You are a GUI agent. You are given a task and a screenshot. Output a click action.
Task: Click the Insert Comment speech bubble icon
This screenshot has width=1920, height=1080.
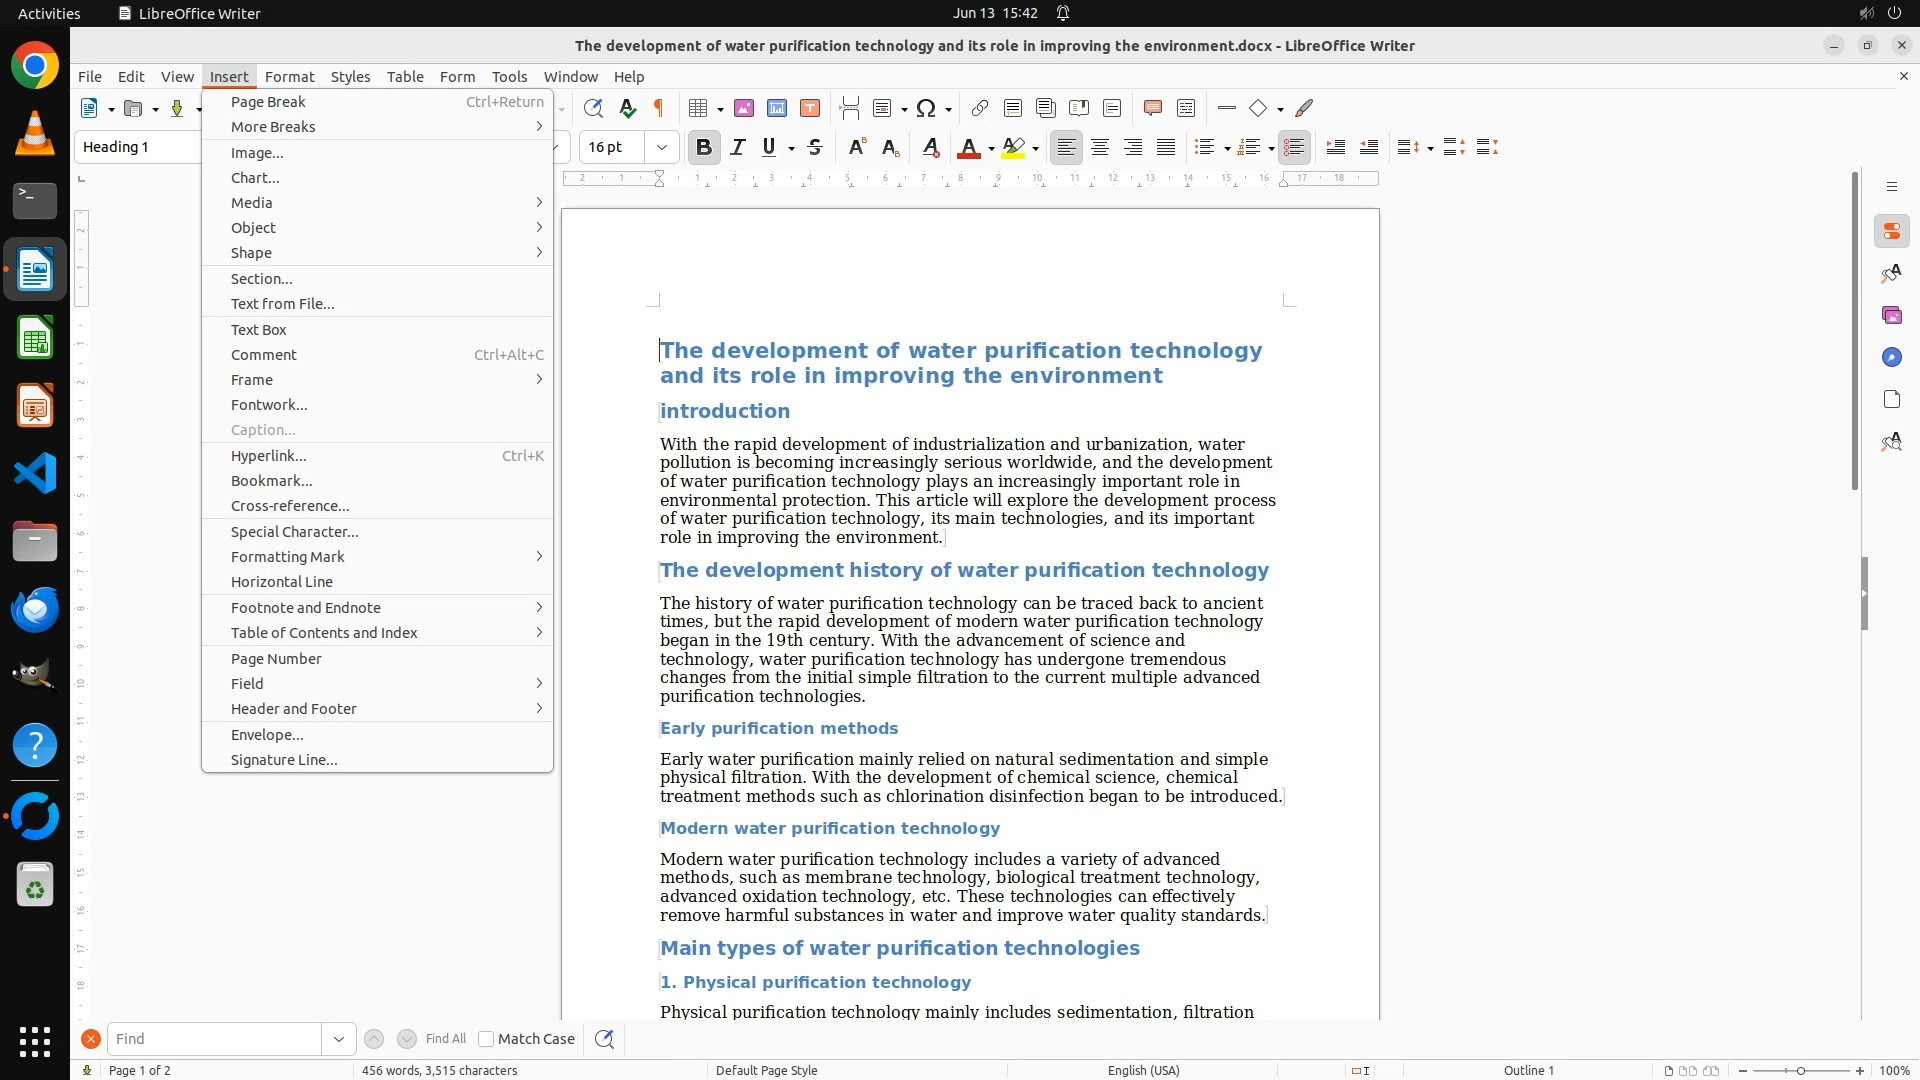coord(1152,108)
